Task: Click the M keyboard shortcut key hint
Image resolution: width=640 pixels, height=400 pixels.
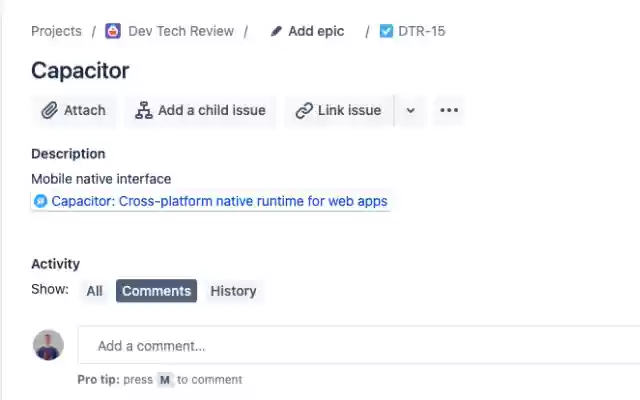Action: [165, 380]
